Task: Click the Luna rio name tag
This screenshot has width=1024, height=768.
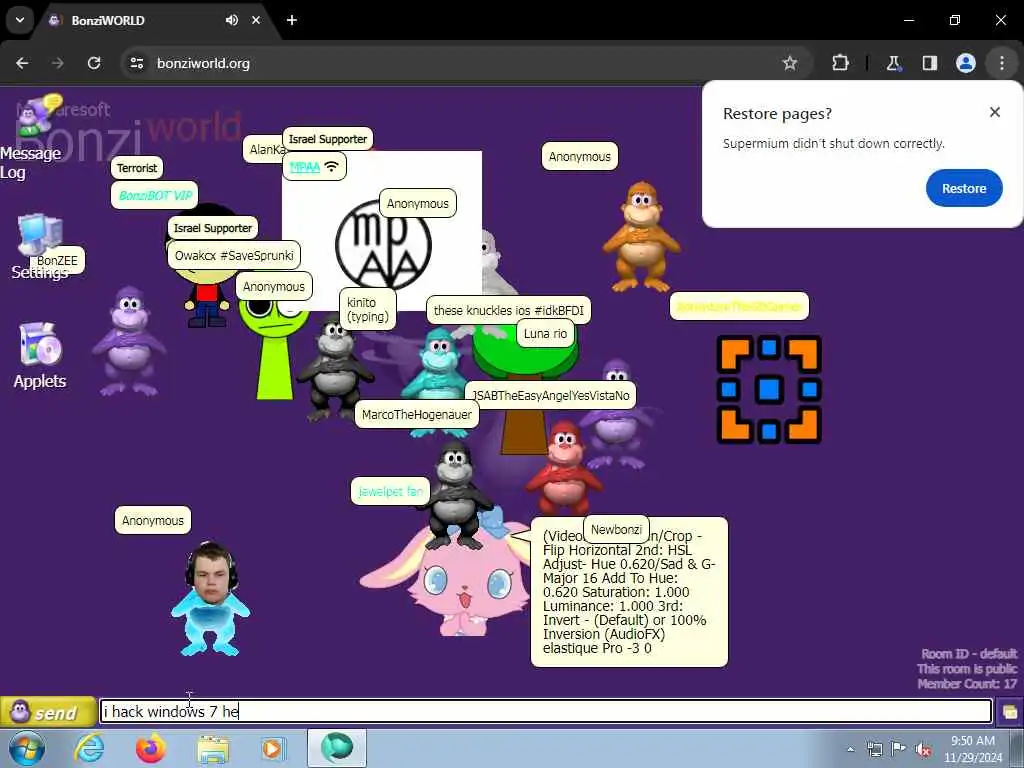Action: (545, 334)
